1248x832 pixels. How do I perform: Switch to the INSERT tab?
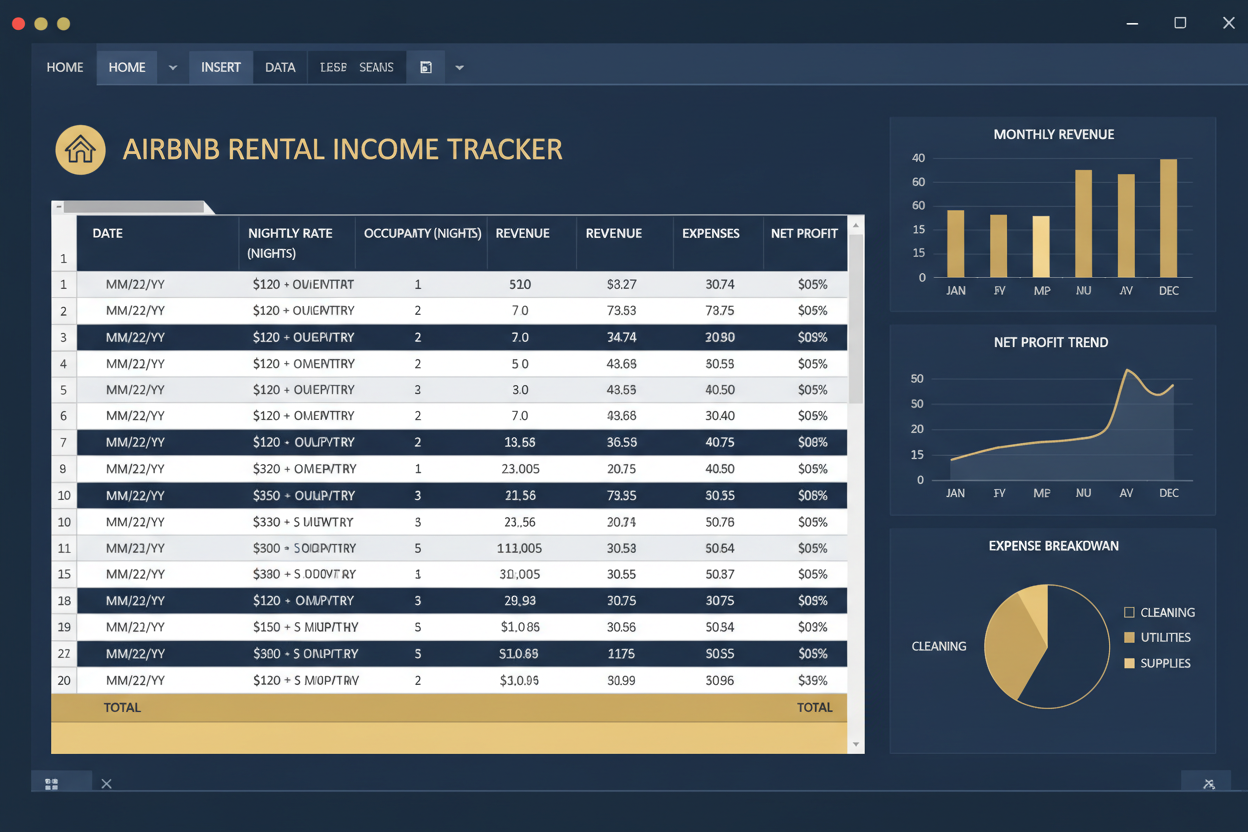point(221,67)
